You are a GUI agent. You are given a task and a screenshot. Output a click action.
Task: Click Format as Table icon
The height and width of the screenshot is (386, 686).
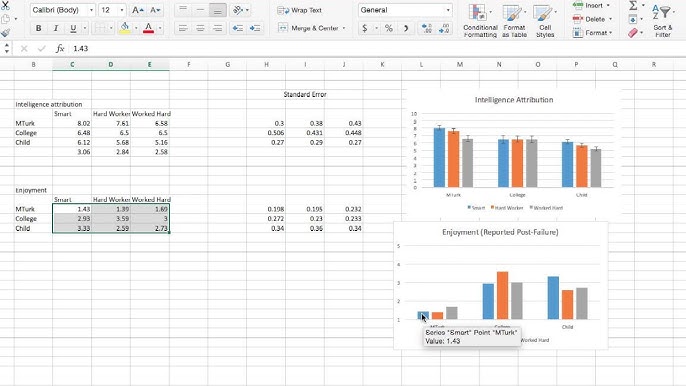pyautogui.click(x=514, y=20)
